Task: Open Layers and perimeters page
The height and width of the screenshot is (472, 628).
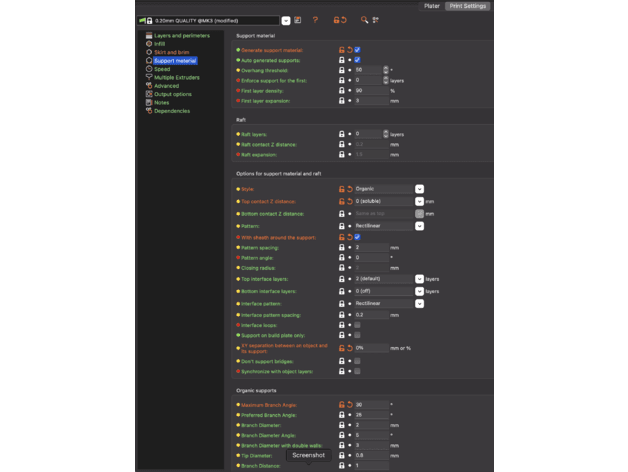Action: (x=182, y=36)
